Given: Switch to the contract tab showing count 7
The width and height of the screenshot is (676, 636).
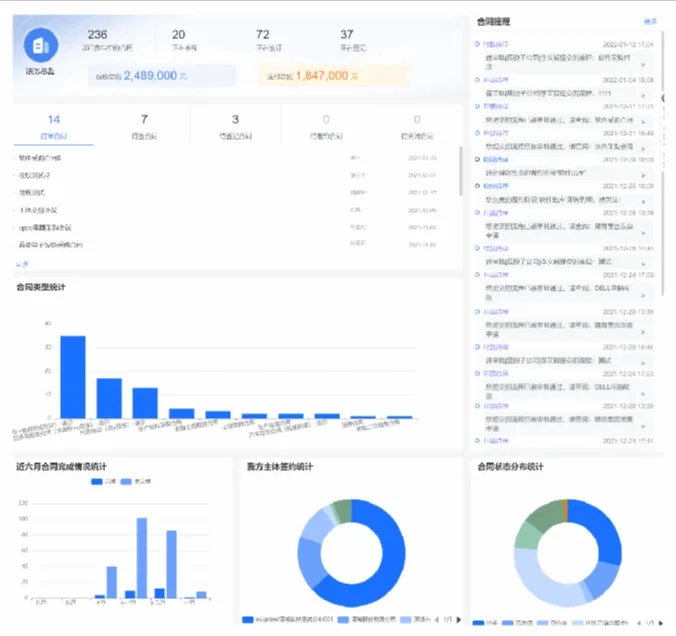Looking at the screenshot, I should tap(145, 125).
